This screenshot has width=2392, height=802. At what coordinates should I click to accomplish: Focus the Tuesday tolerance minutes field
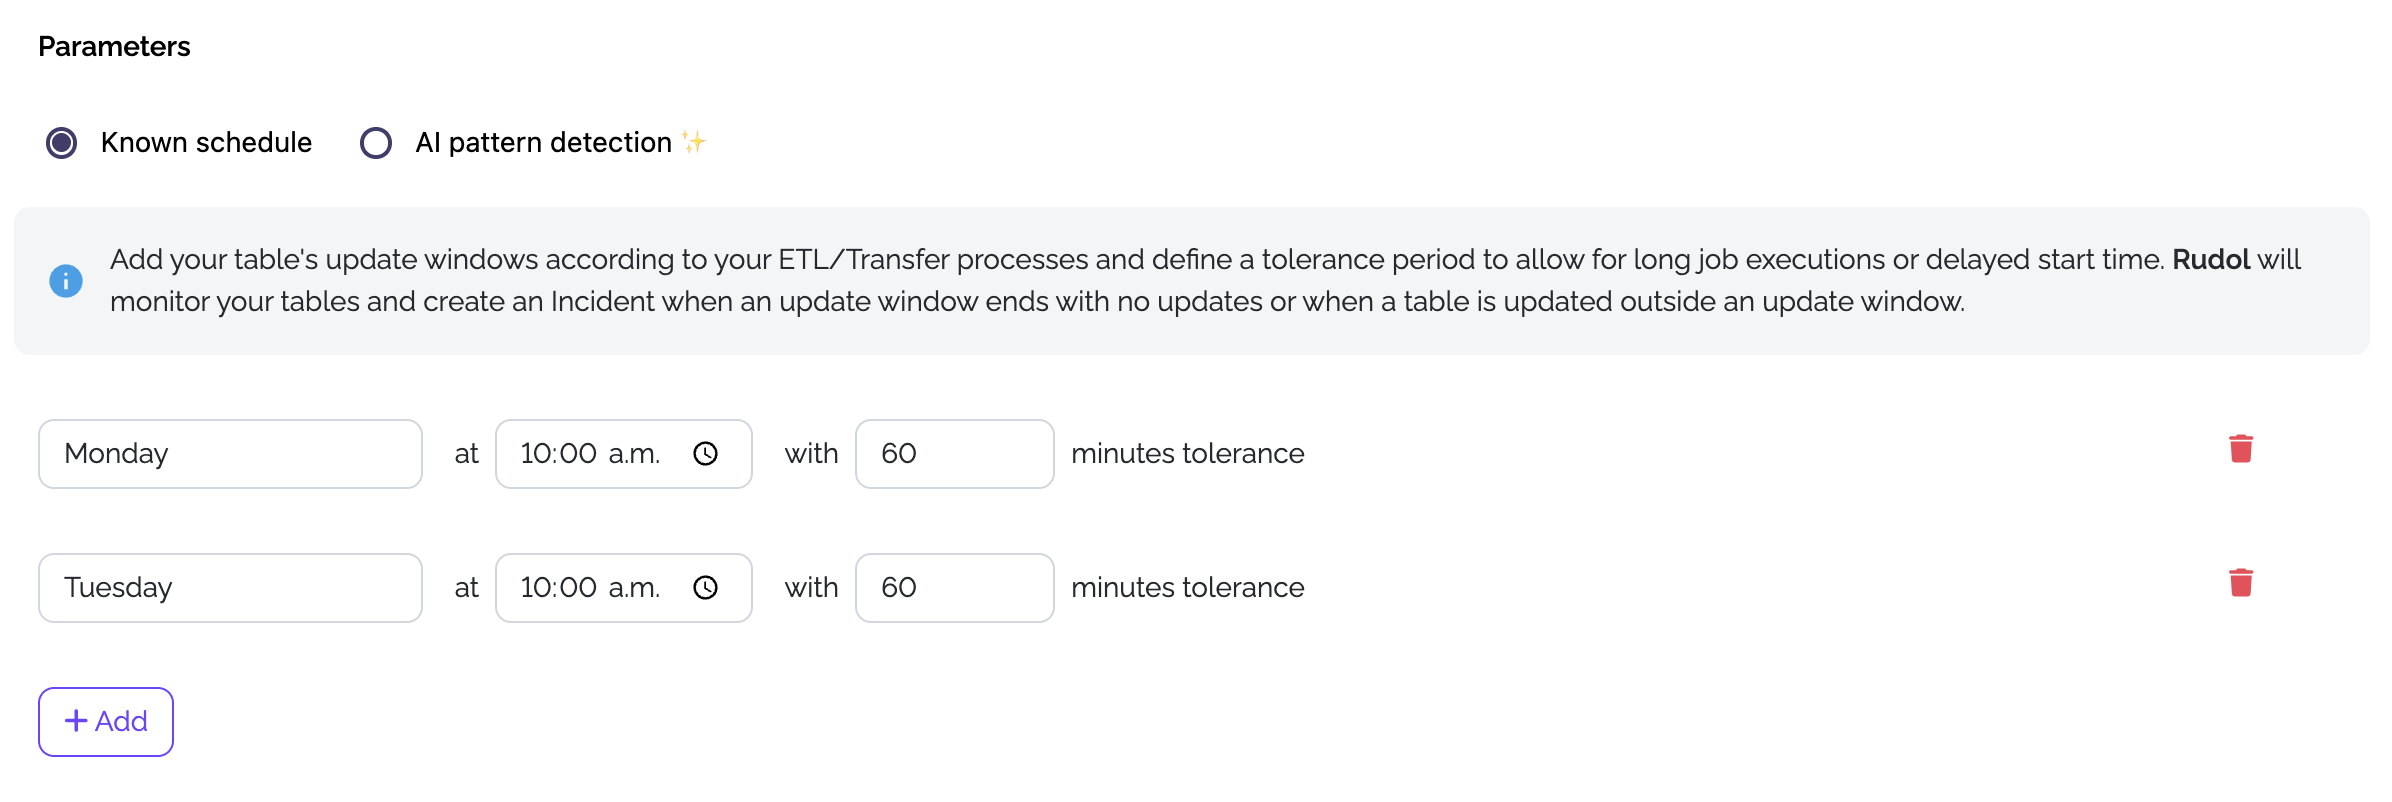point(954,588)
